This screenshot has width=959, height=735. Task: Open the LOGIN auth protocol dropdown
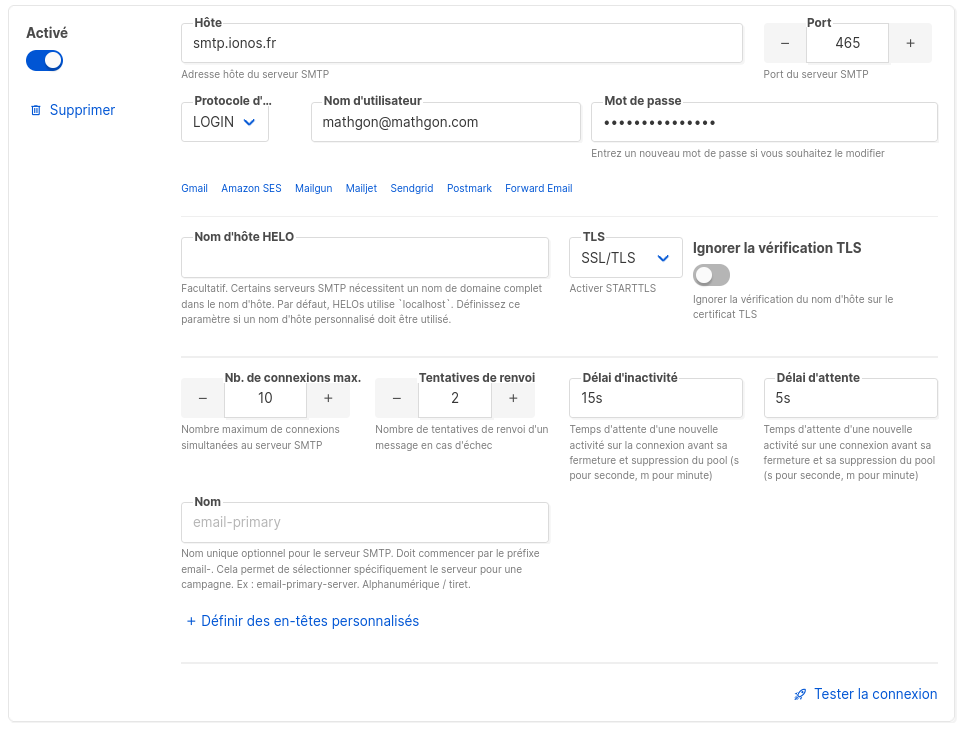coord(225,122)
